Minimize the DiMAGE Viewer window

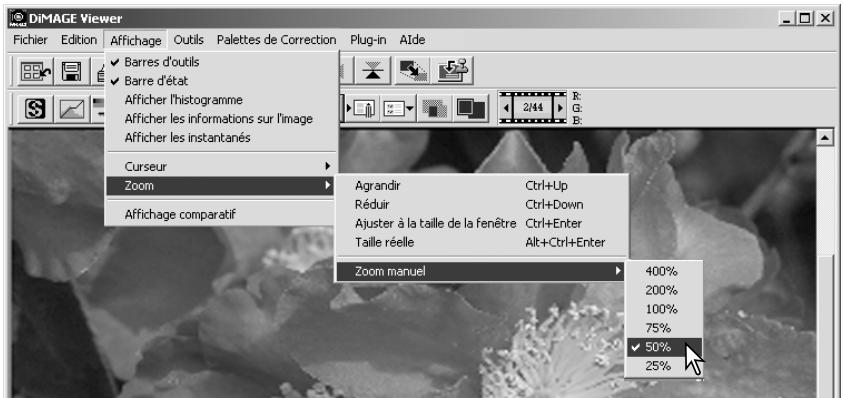tap(787, 19)
